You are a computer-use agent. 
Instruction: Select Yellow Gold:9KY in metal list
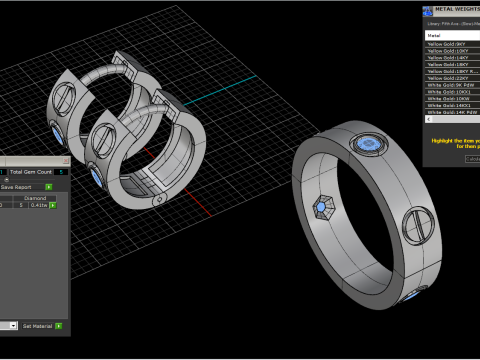click(452, 44)
